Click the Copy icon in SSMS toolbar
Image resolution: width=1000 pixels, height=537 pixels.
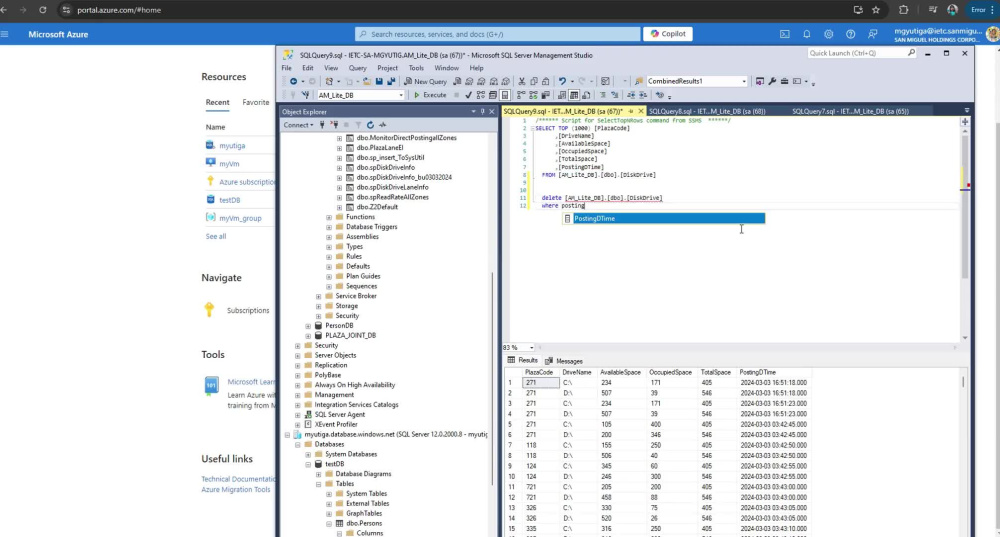point(534,82)
